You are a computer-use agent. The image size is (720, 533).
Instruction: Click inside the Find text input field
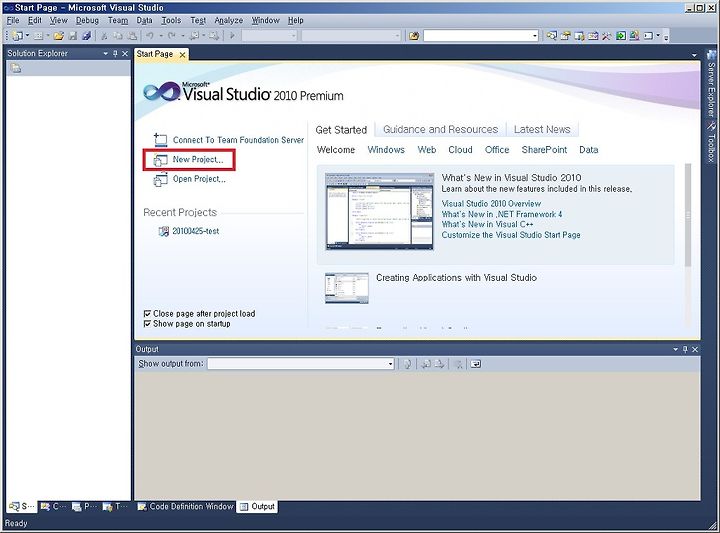[x=477, y=36]
